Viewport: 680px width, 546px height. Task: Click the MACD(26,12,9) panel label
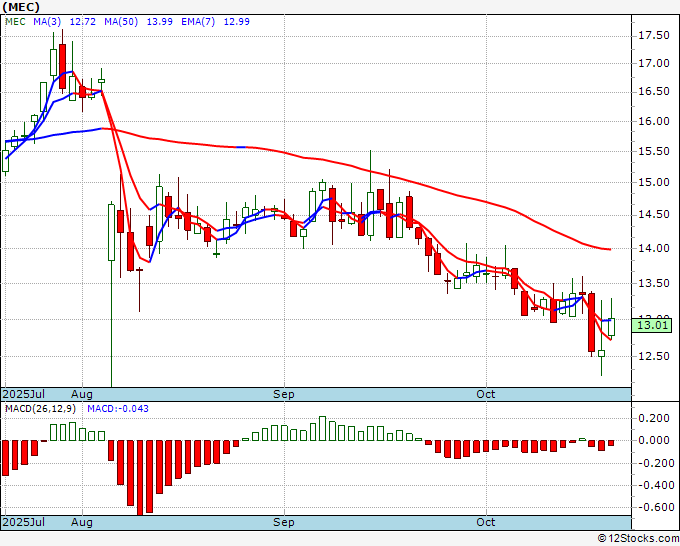pyautogui.click(x=40, y=409)
